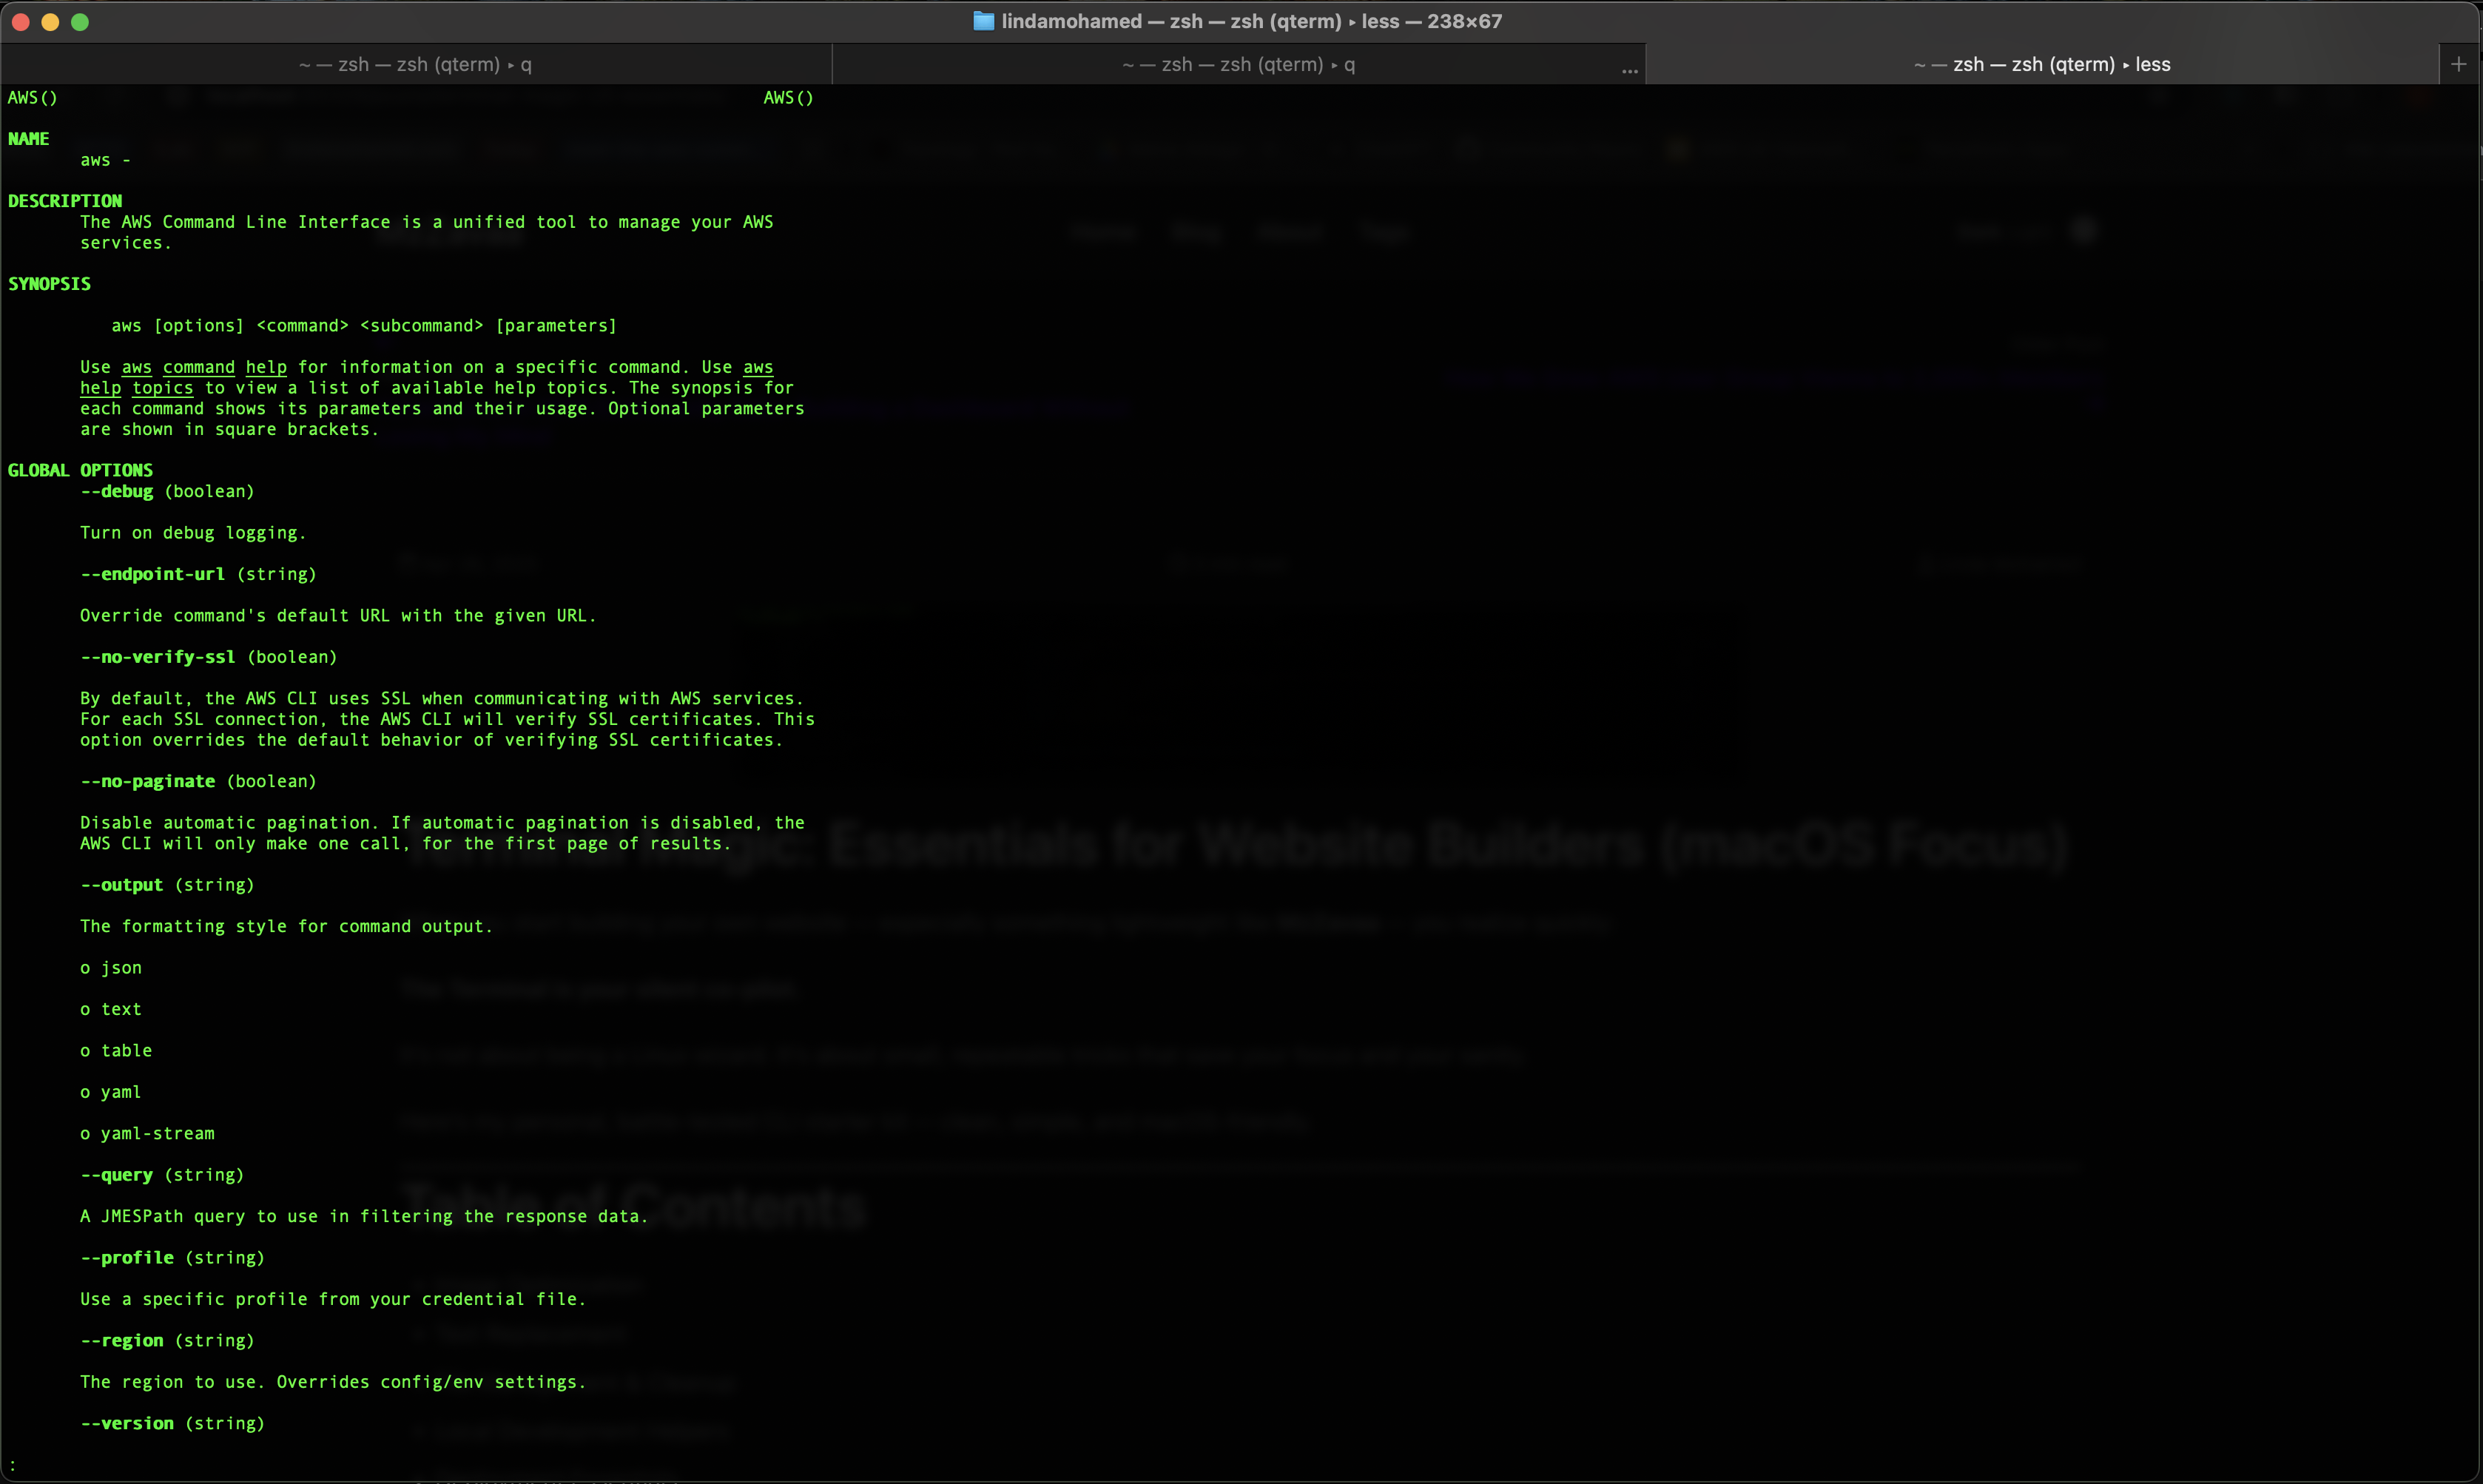The width and height of the screenshot is (2483, 1484).
Task: Click 'The region to use.' description line
Action: [333, 1382]
